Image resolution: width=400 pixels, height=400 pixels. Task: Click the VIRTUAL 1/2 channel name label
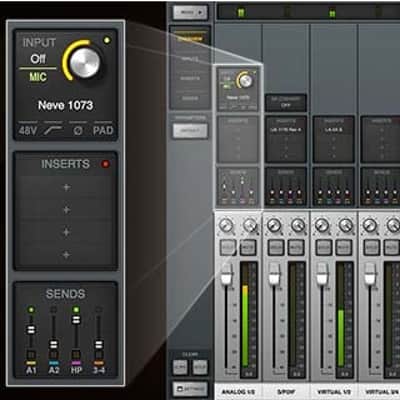(x=334, y=392)
